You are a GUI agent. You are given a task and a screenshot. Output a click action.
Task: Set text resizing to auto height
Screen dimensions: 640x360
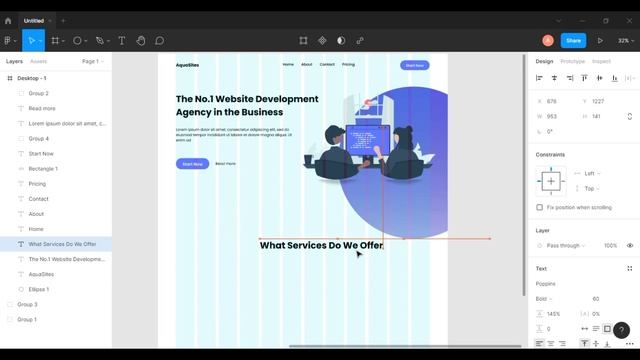596,329
